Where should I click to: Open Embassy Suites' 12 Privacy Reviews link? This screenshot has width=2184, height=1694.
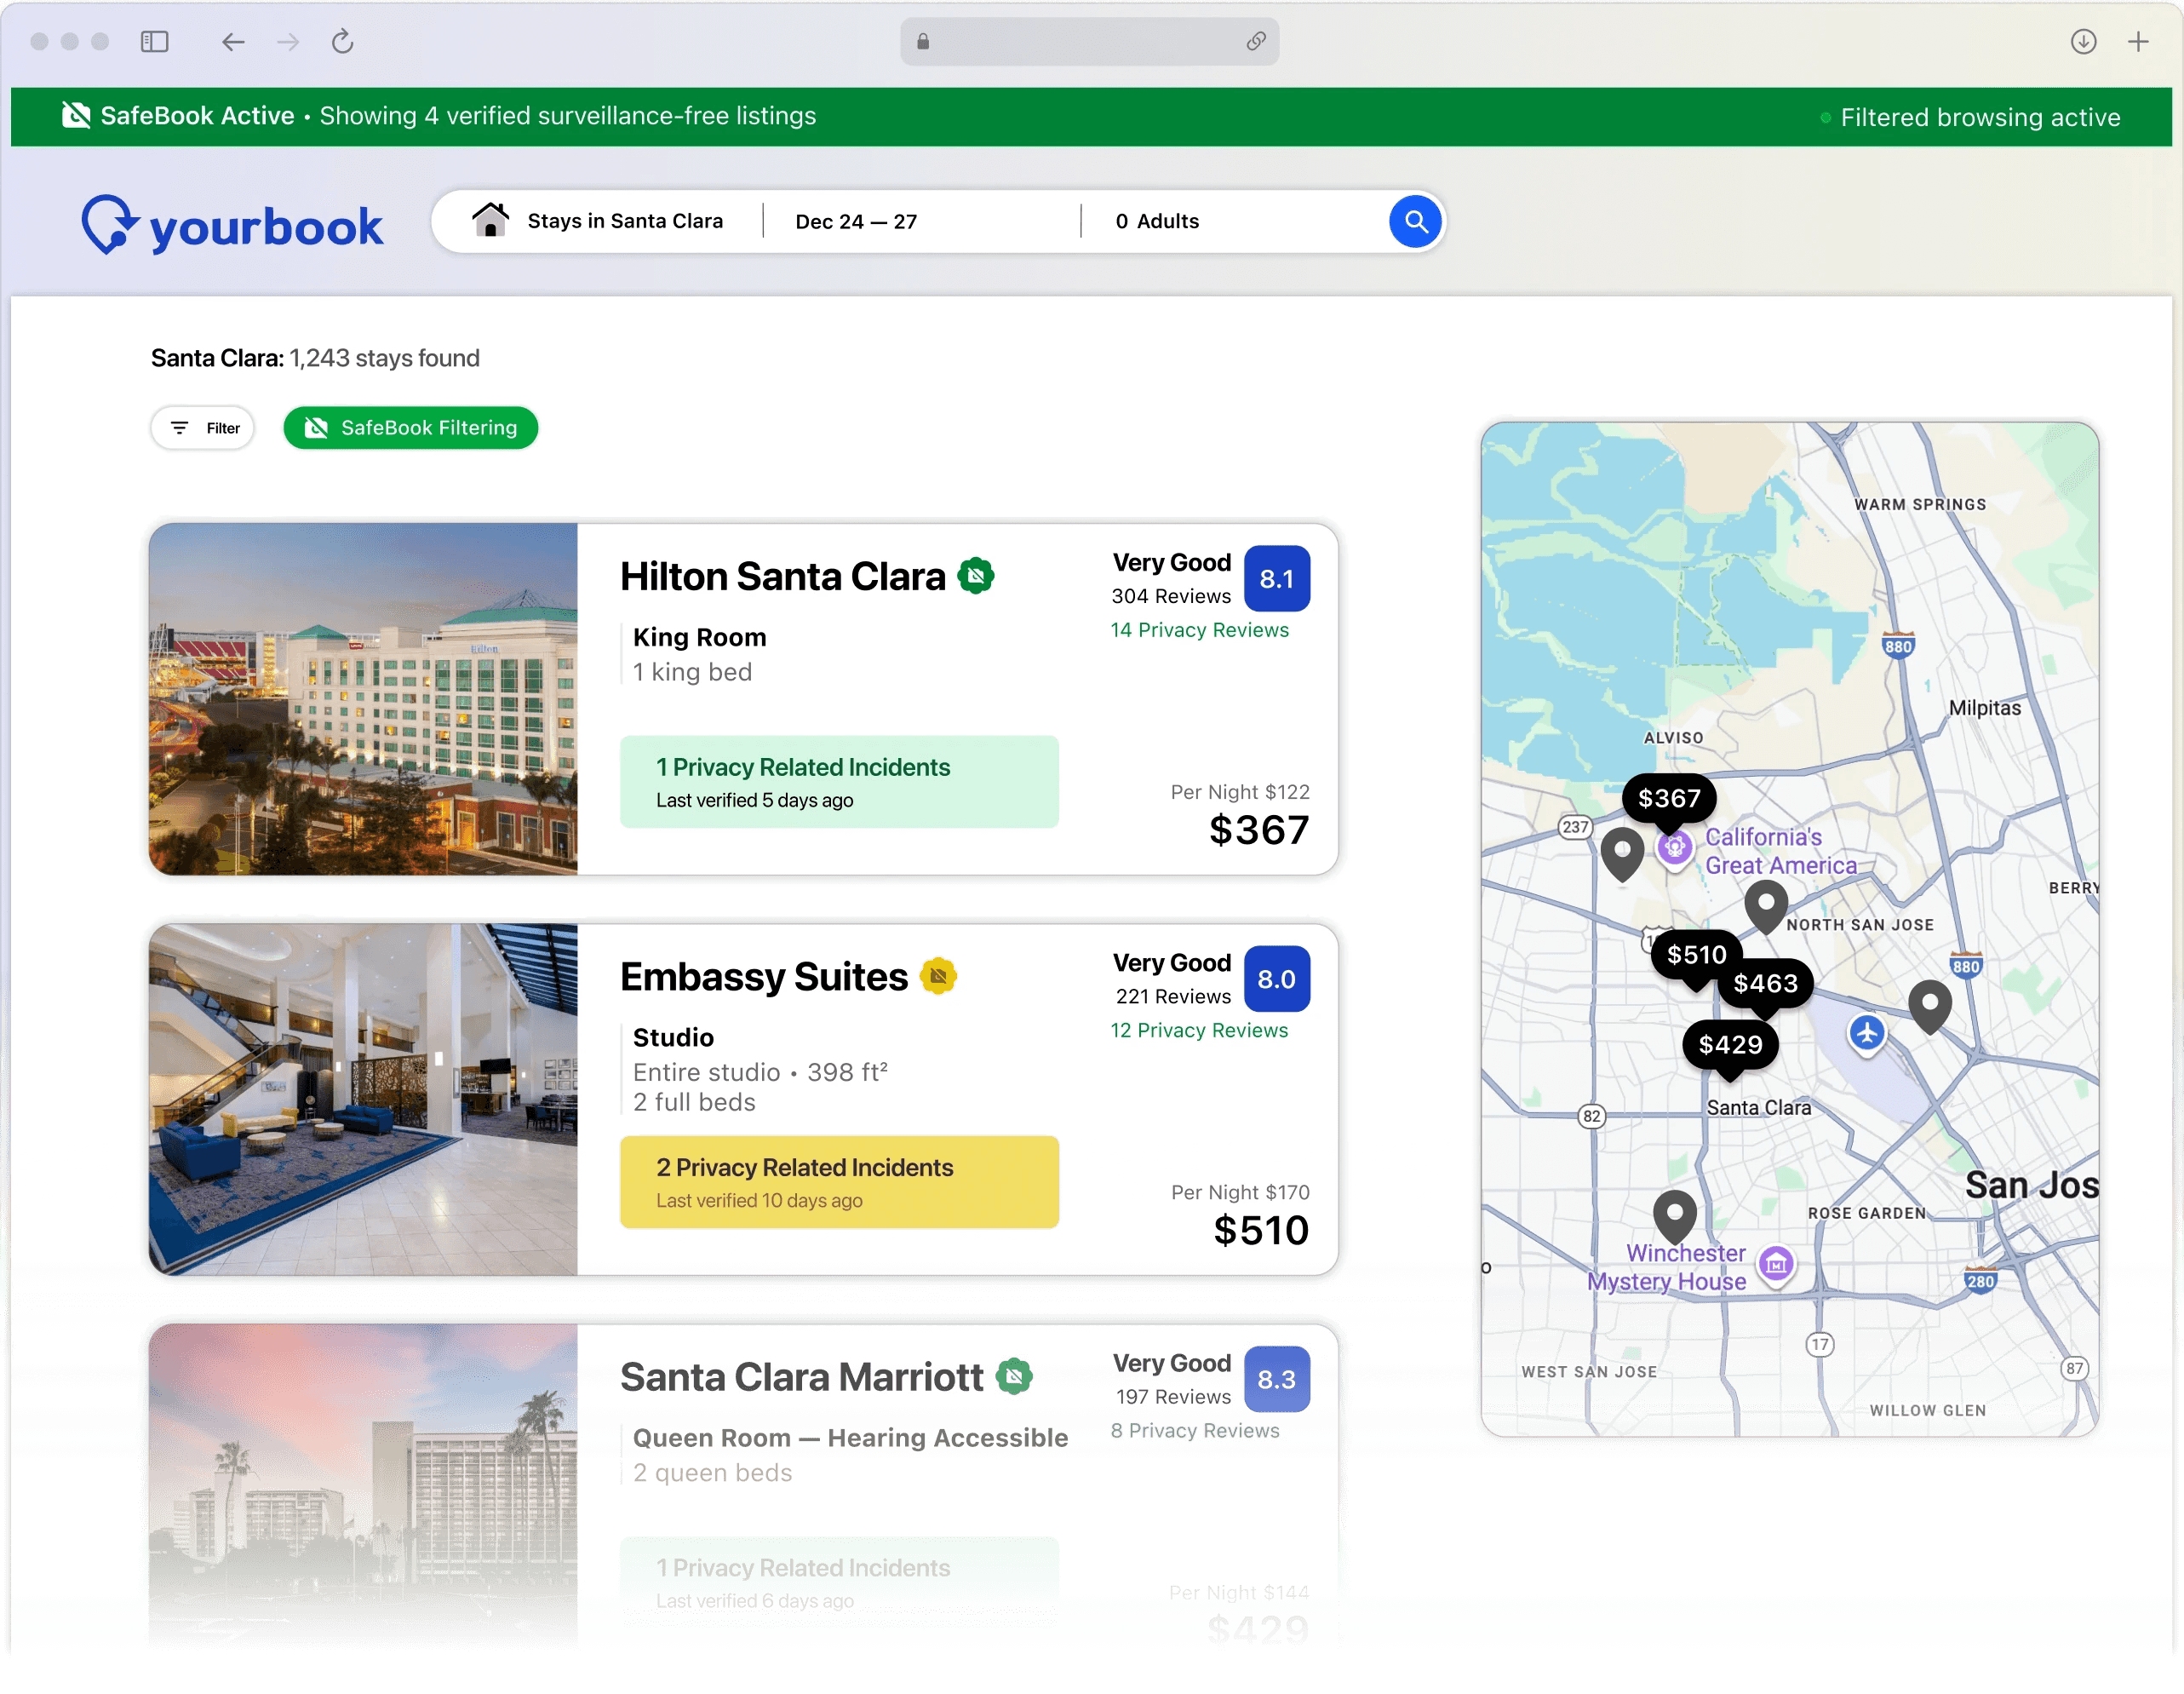[x=1199, y=1030]
